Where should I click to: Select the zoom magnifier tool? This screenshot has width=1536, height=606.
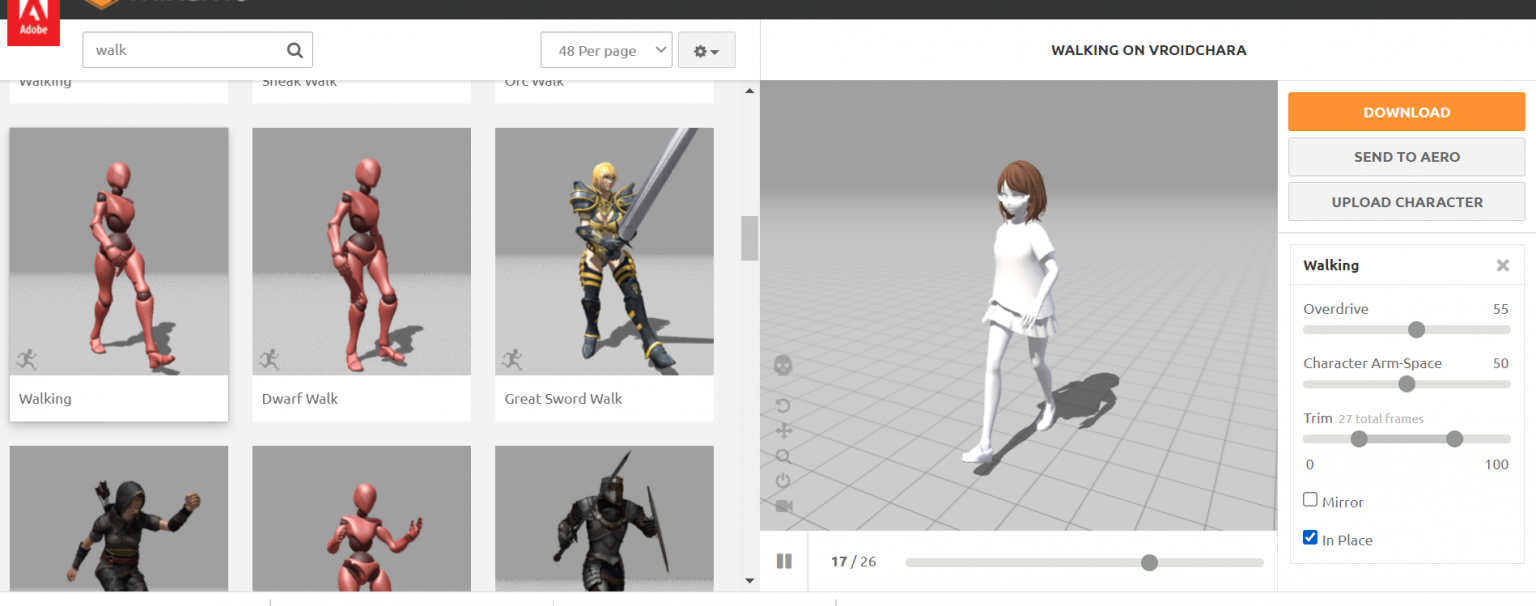783,456
